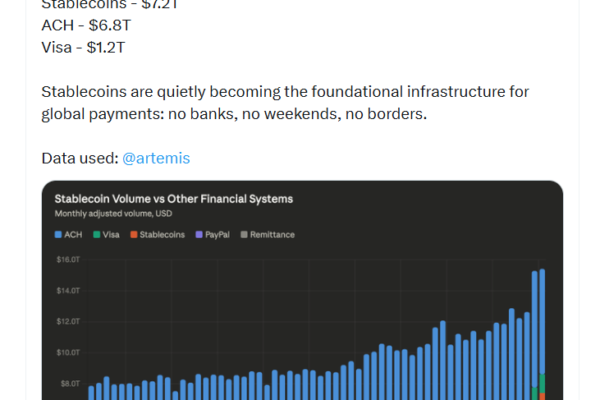The image size is (600, 400).
Task: Toggle the ACH series legend label
Action: pos(74,235)
